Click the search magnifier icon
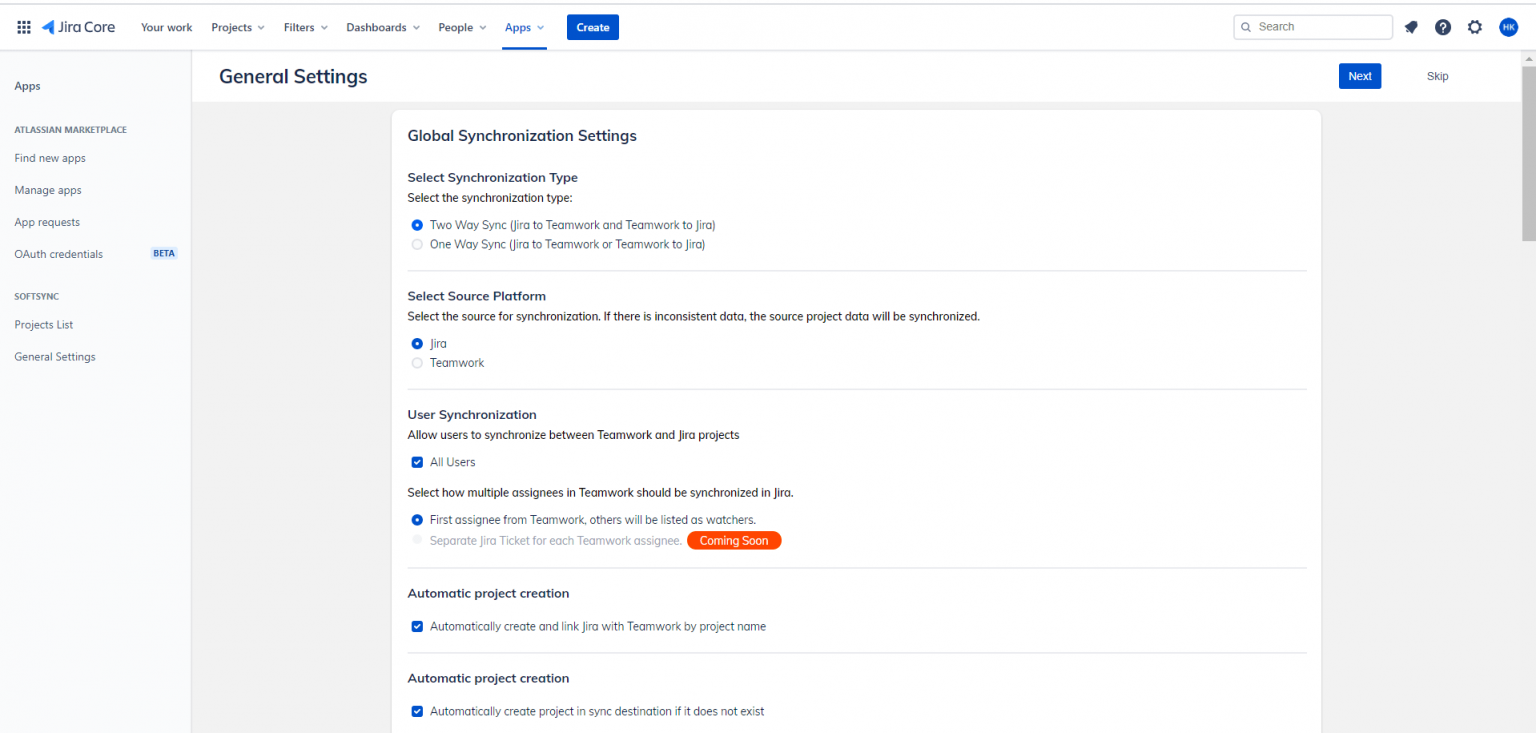This screenshot has height=733, width=1536. point(1245,26)
